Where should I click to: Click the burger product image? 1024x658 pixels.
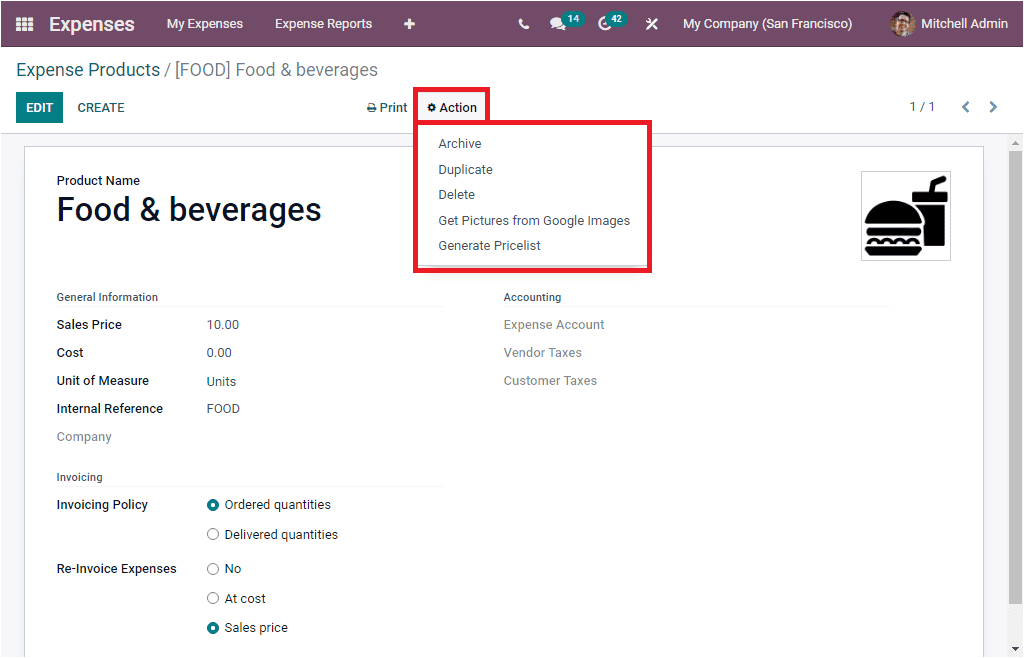click(x=905, y=216)
